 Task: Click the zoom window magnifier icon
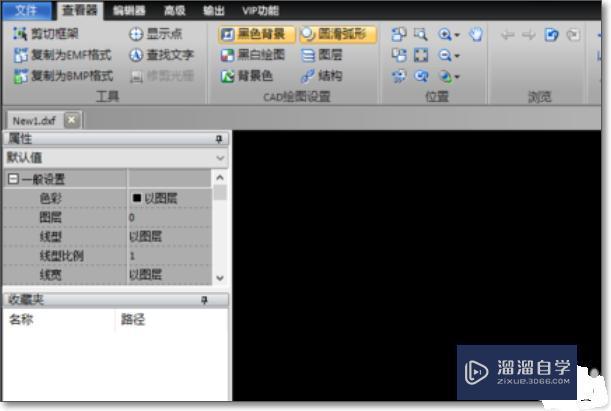tap(420, 35)
